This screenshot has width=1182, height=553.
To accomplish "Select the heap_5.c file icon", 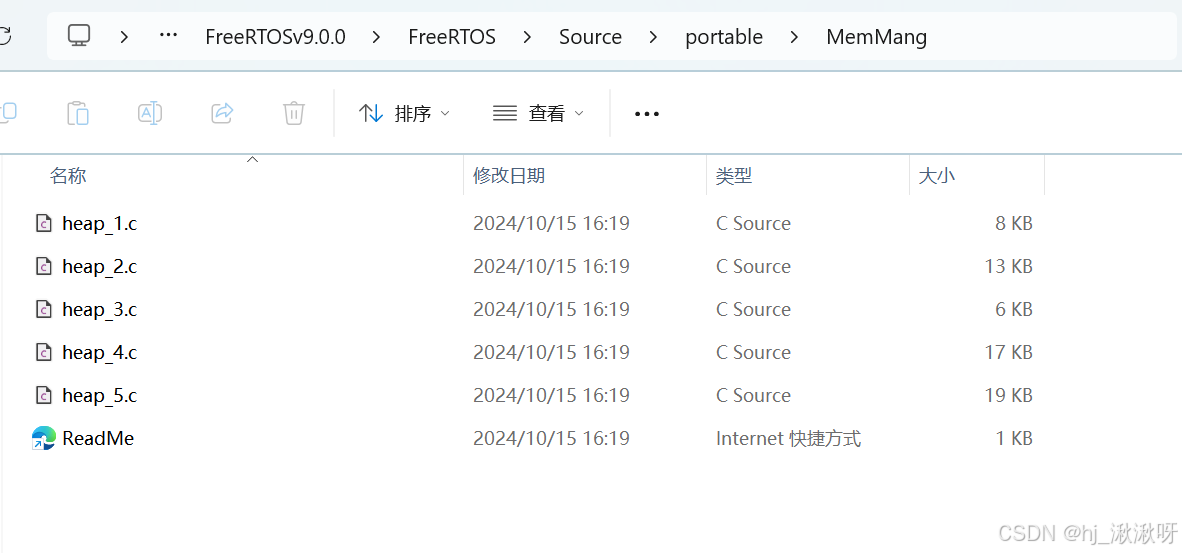I will [x=44, y=396].
